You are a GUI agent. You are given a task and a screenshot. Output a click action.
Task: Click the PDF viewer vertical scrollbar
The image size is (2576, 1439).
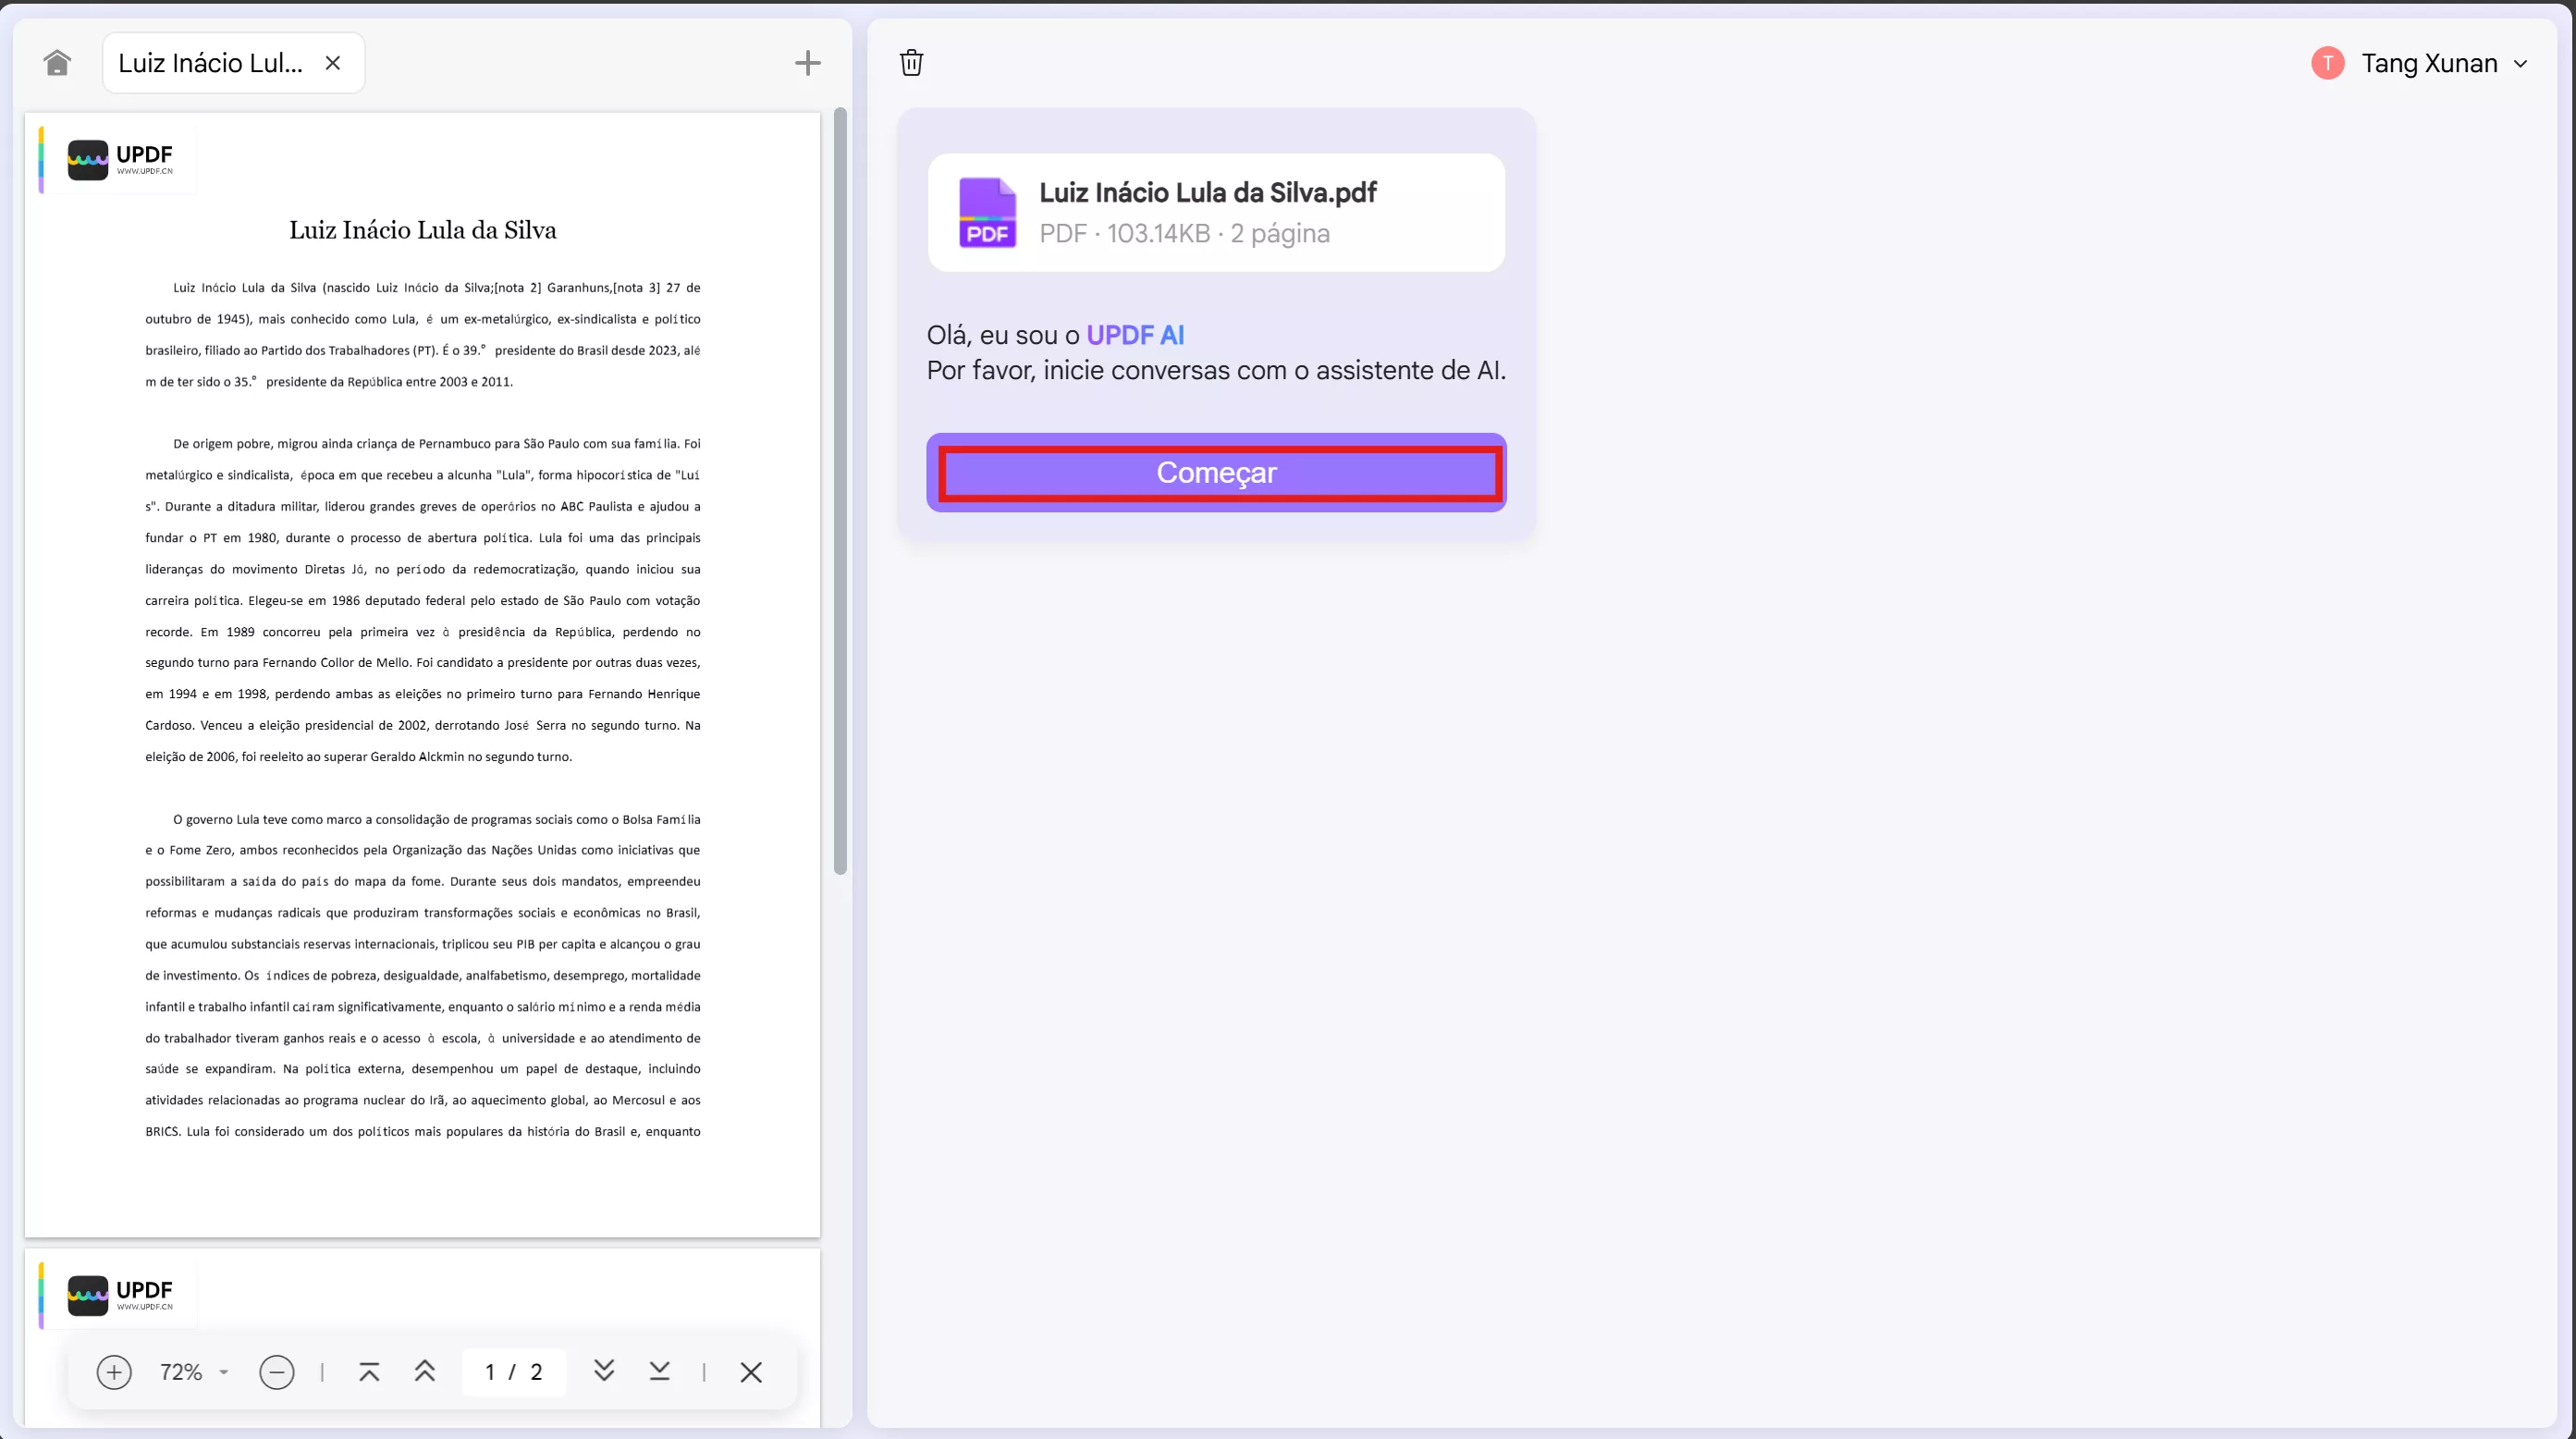[840, 490]
